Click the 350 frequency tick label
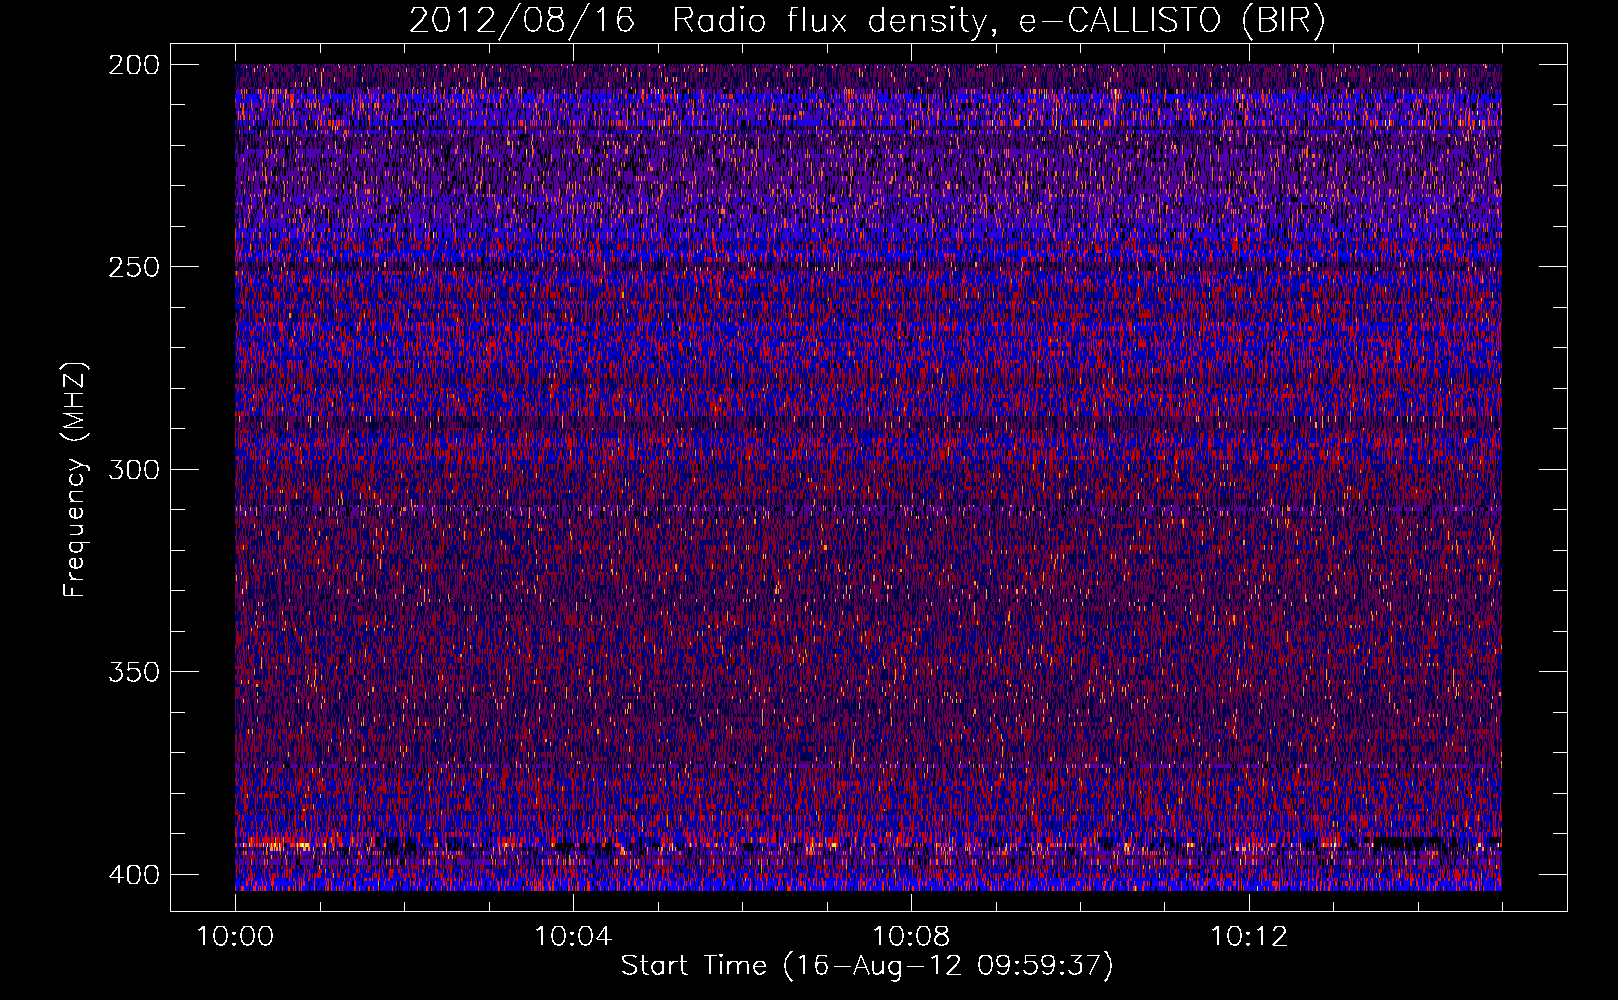1618x1000 pixels. pos(133,671)
